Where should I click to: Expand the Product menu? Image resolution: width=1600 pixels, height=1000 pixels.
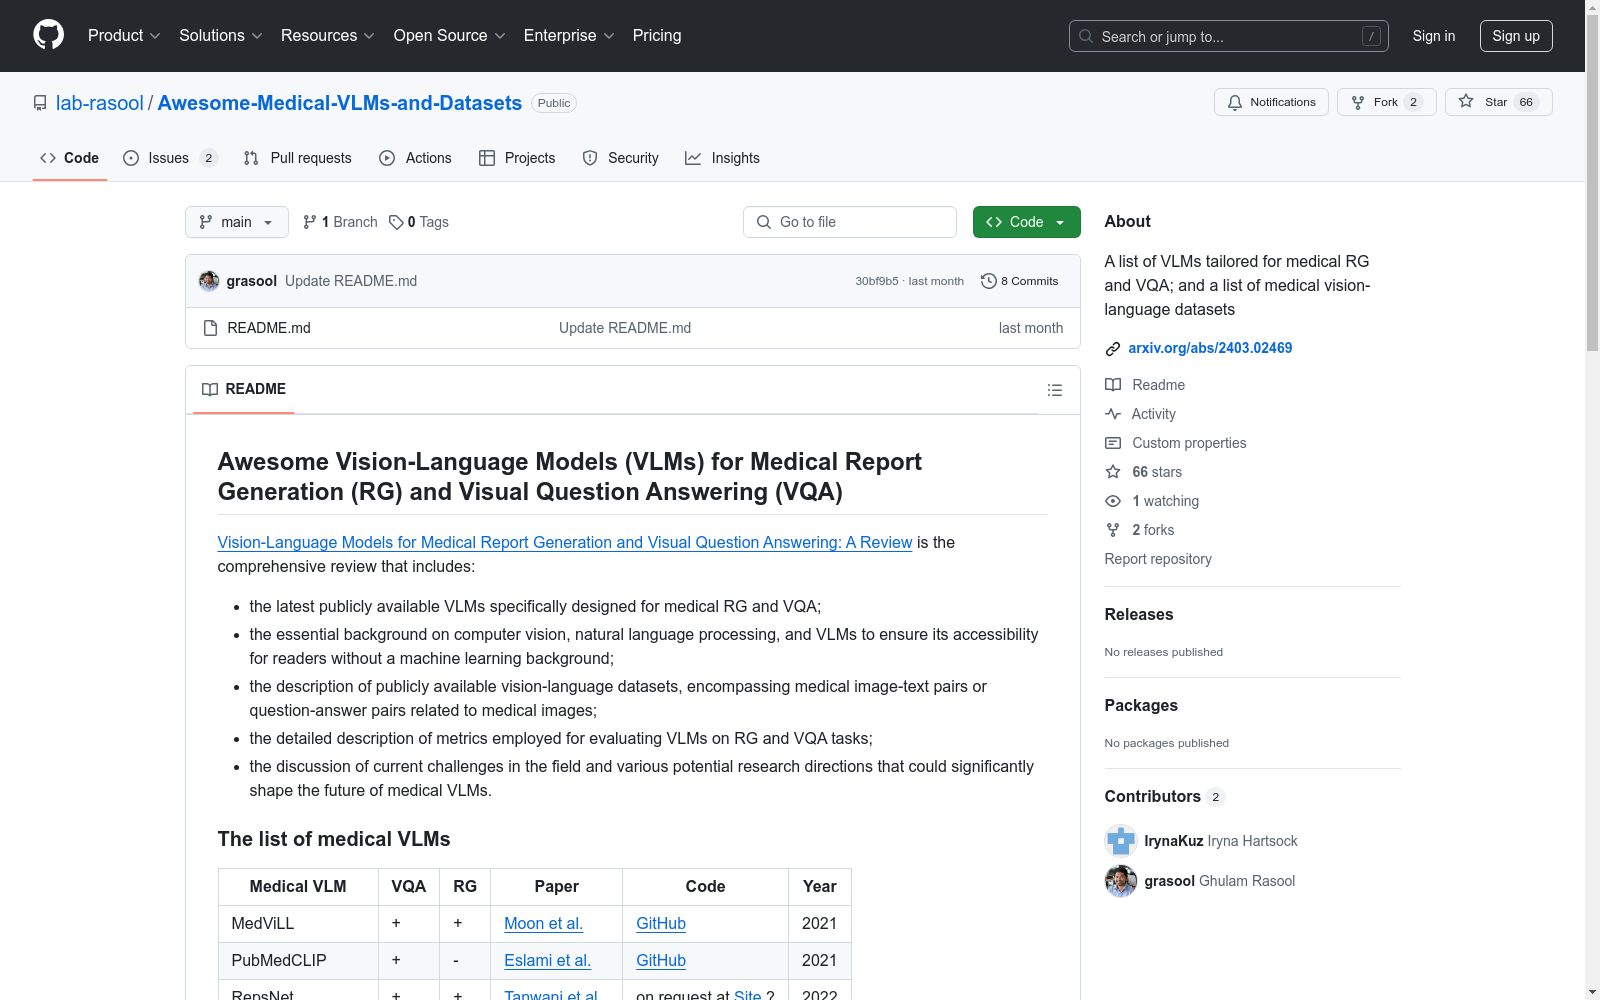click(x=124, y=36)
